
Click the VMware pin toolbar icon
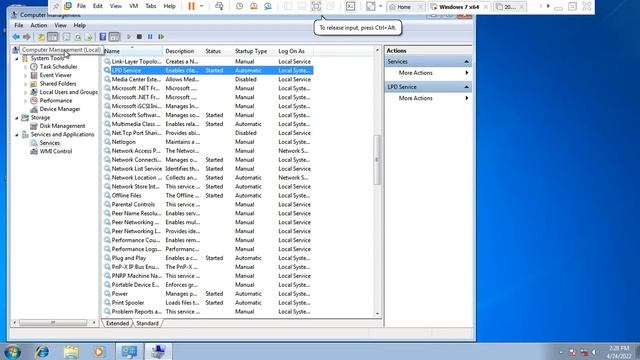point(56,6)
